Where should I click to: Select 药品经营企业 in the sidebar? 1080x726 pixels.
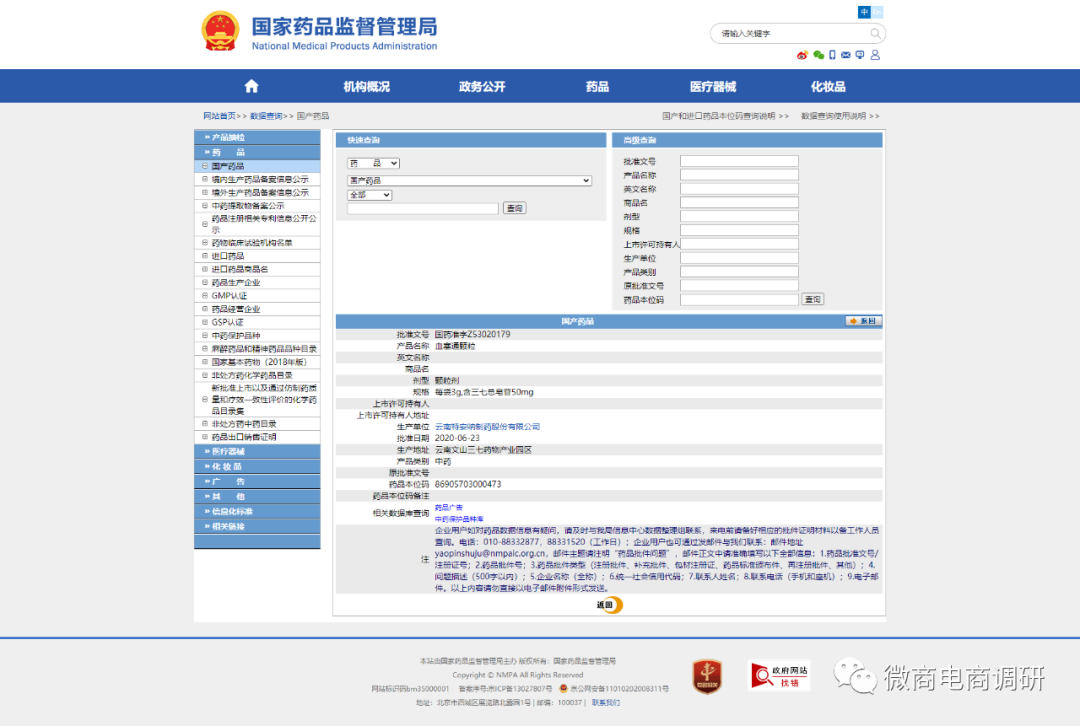(x=236, y=309)
